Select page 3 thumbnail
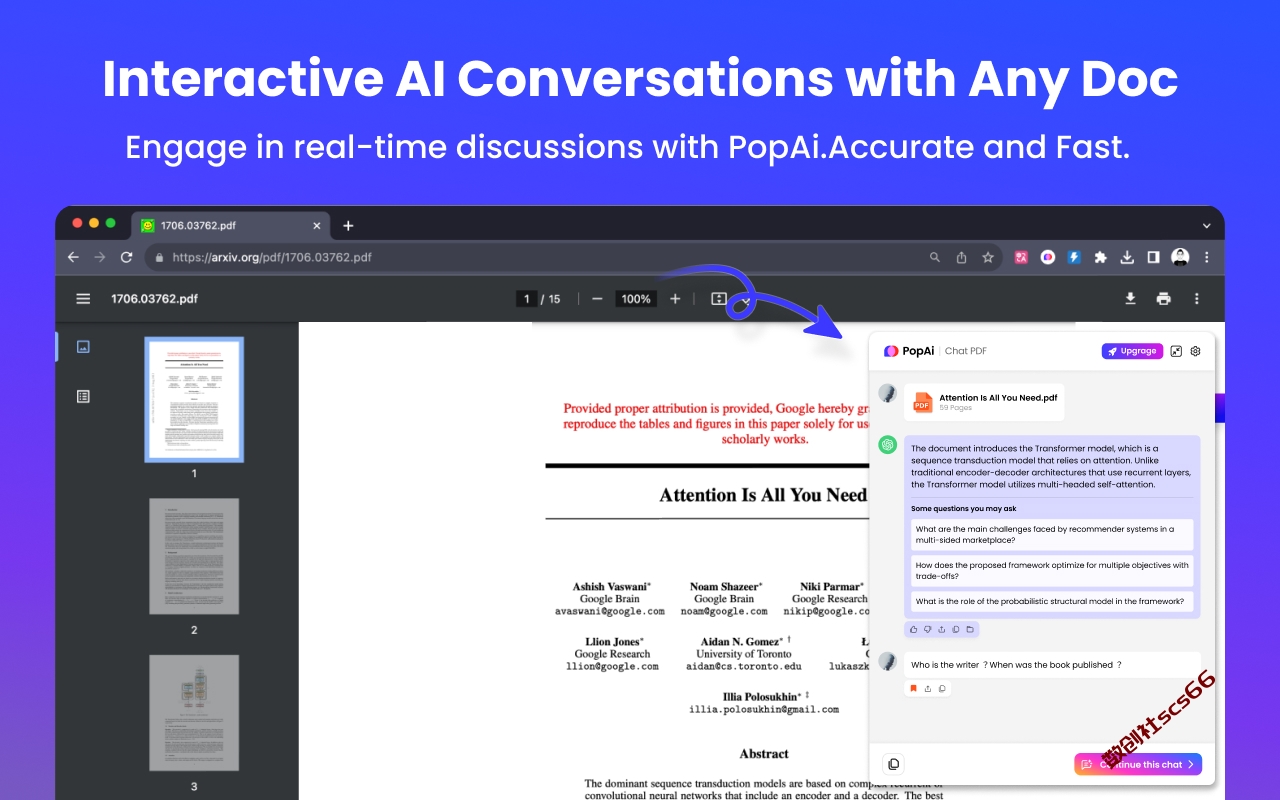 (x=194, y=713)
